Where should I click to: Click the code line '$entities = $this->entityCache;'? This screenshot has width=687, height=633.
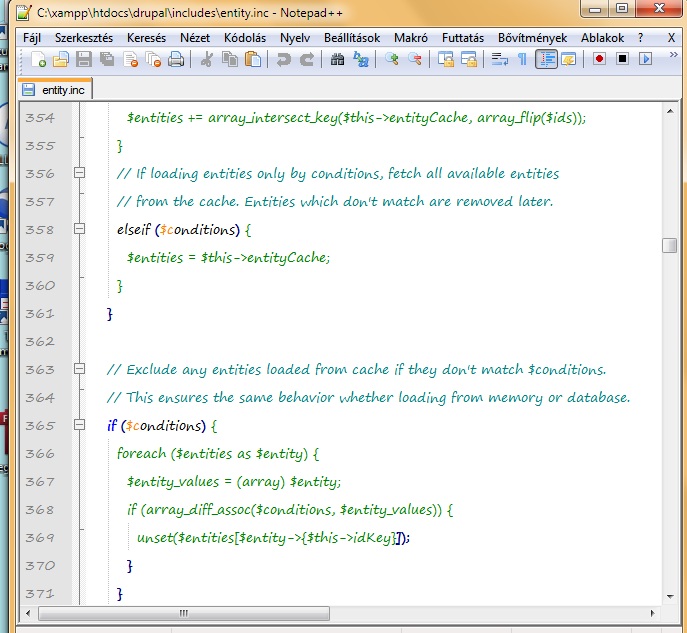(x=228, y=258)
